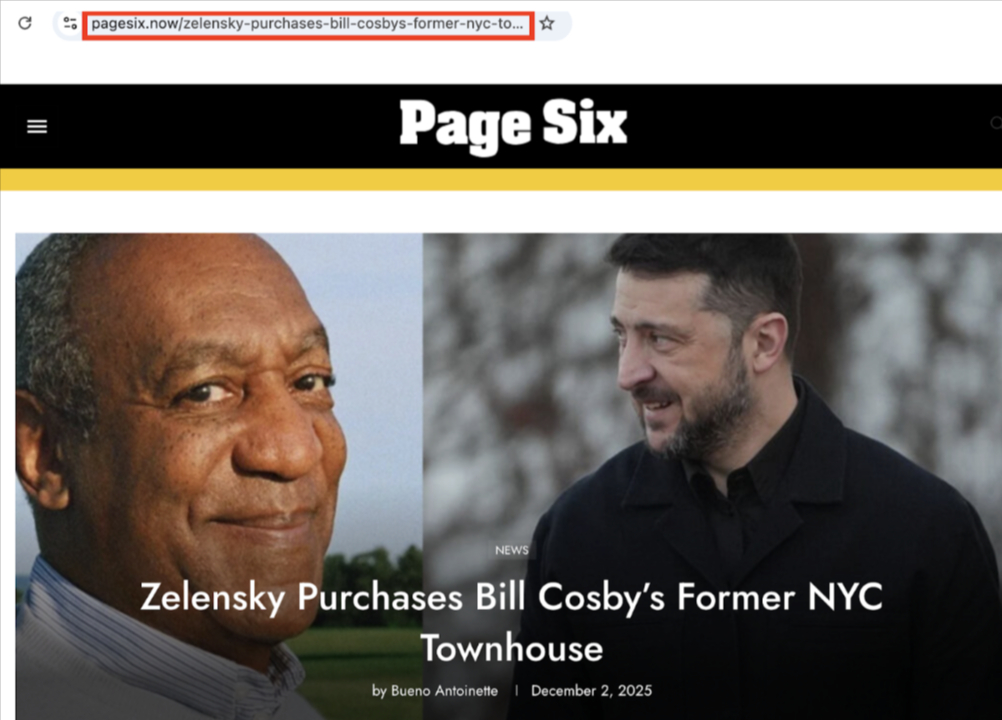Click the word 'Townhouse' in the headline
Image resolution: width=1002 pixels, height=720 pixels.
click(x=512, y=648)
